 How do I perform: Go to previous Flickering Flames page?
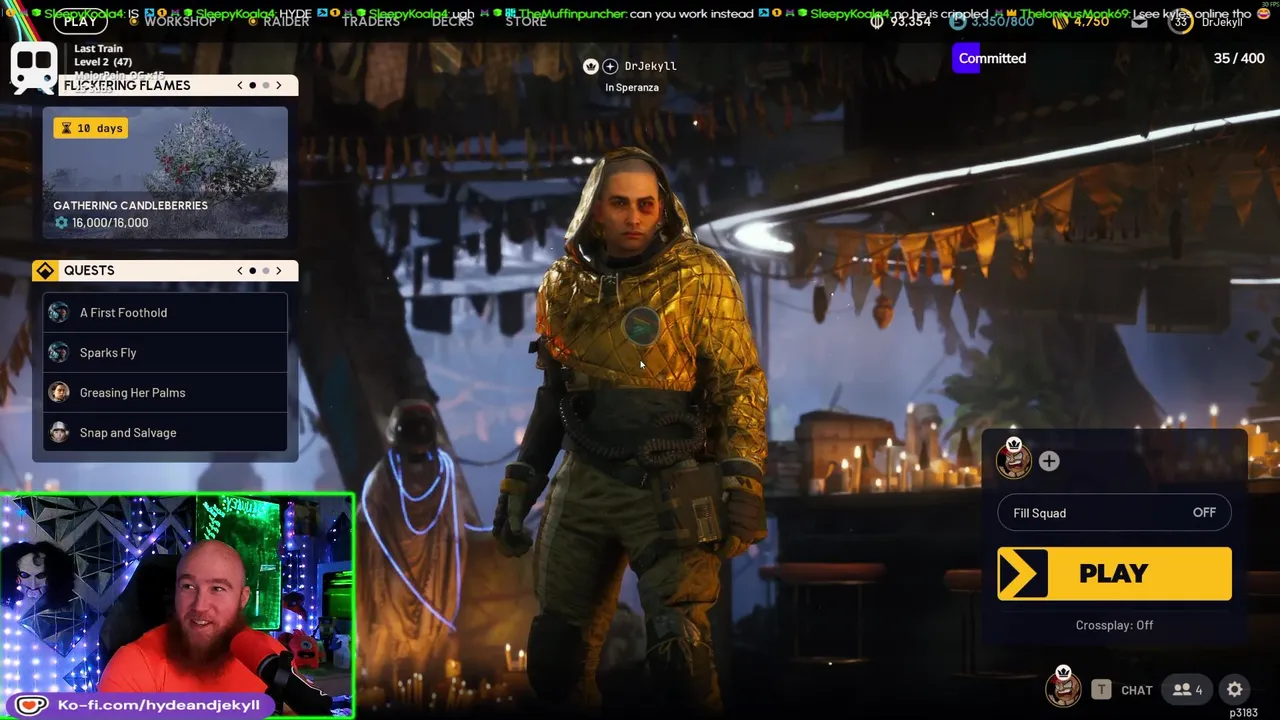click(x=240, y=85)
